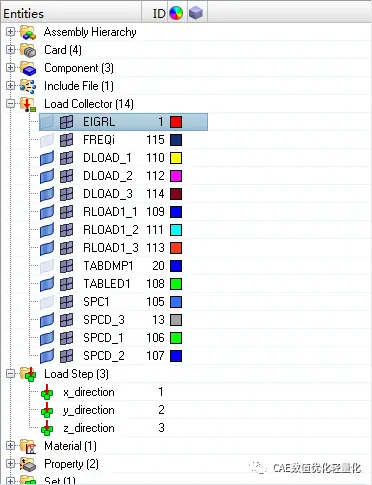Click the Assembly Hierarchy folder icon
Screen dimensions: 372x485
coord(28,32)
